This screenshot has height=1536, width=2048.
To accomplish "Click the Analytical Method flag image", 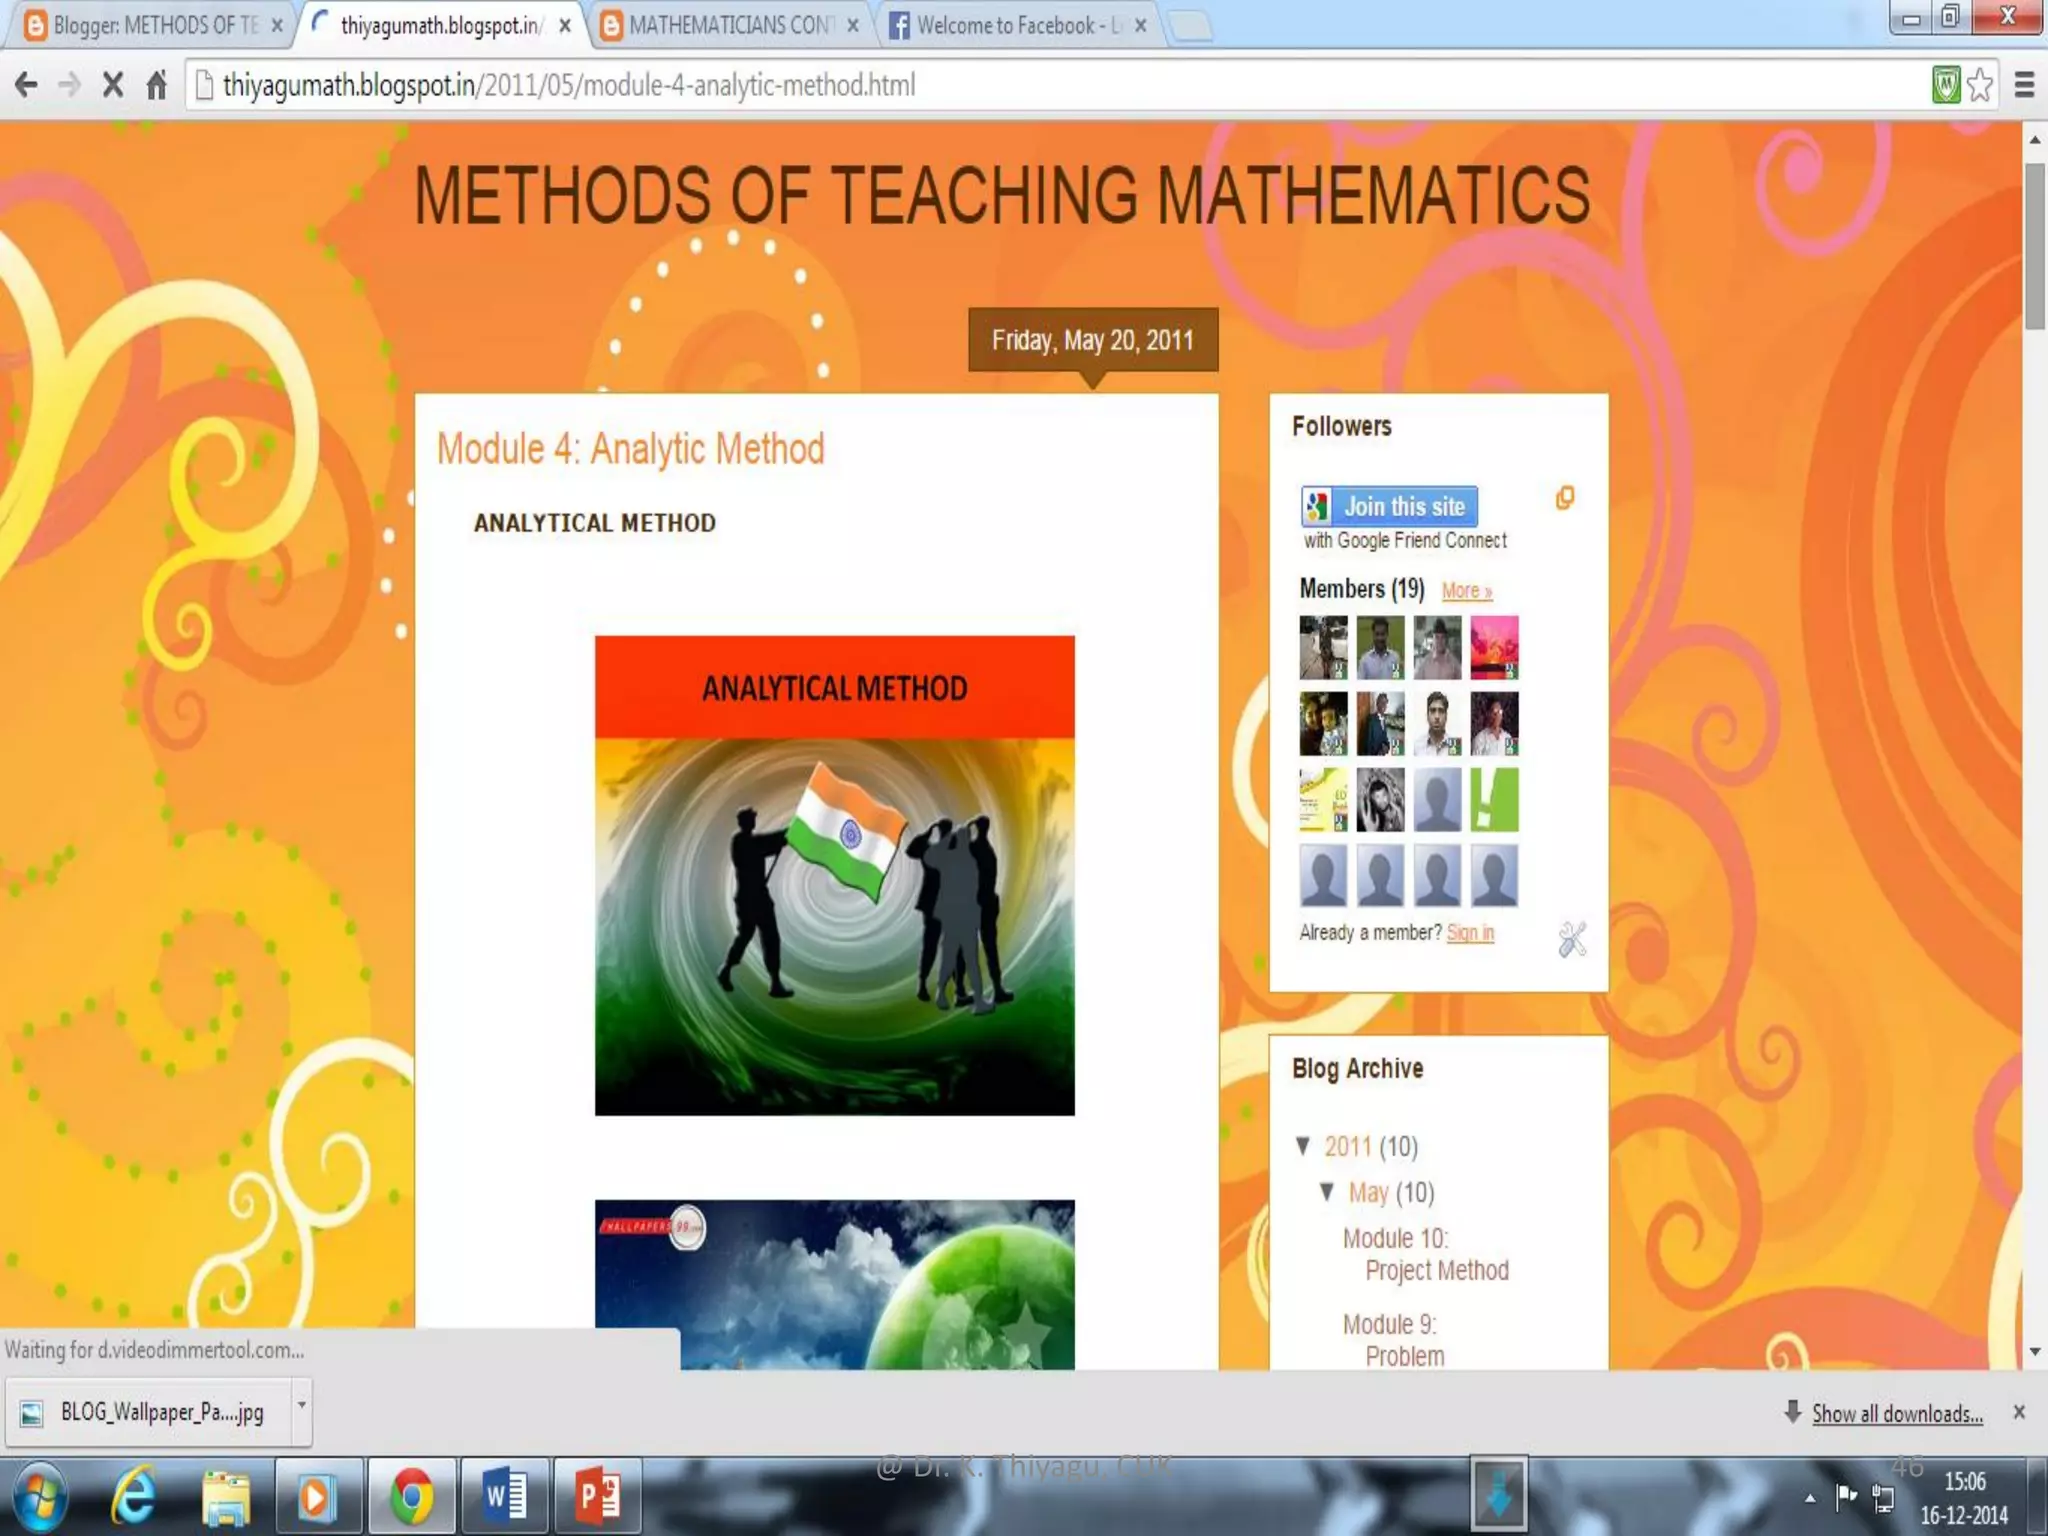I will (835, 875).
